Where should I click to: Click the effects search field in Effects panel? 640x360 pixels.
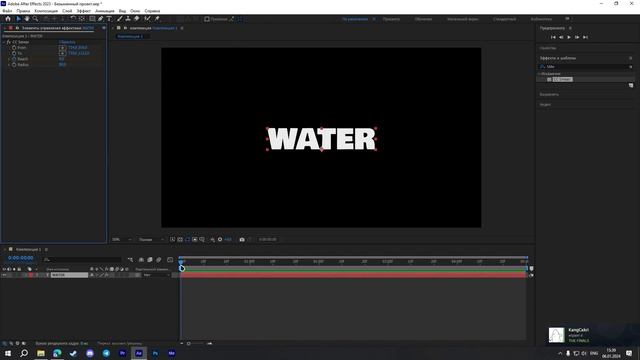[586, 67]
